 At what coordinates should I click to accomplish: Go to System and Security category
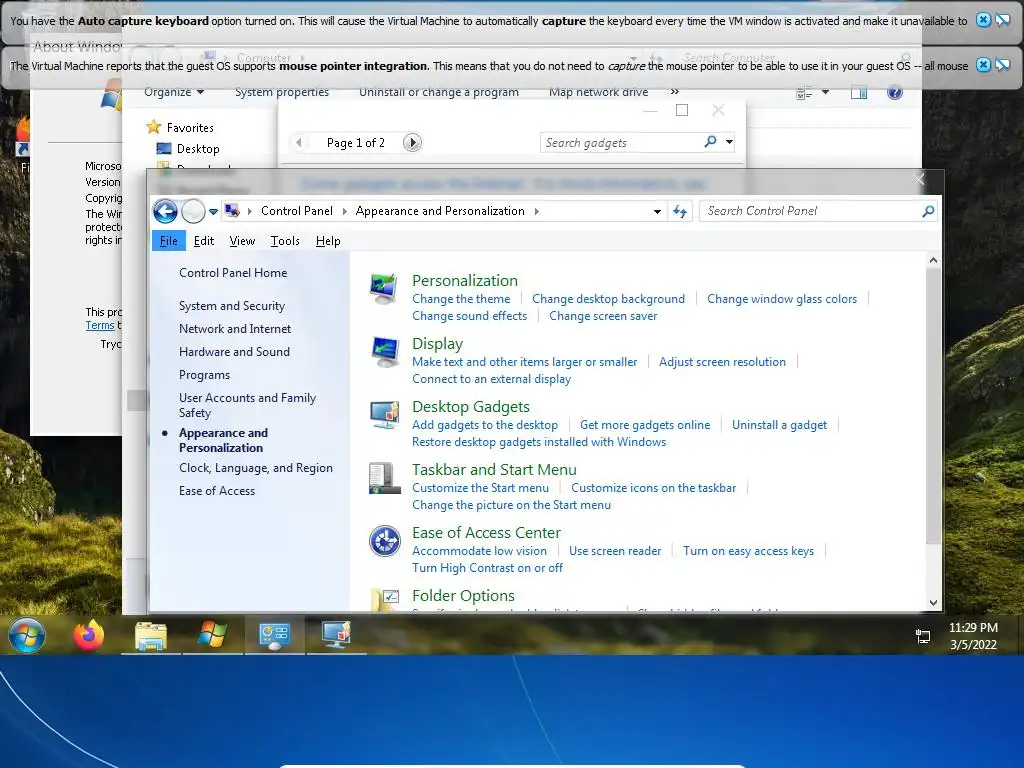click(232, 306)
